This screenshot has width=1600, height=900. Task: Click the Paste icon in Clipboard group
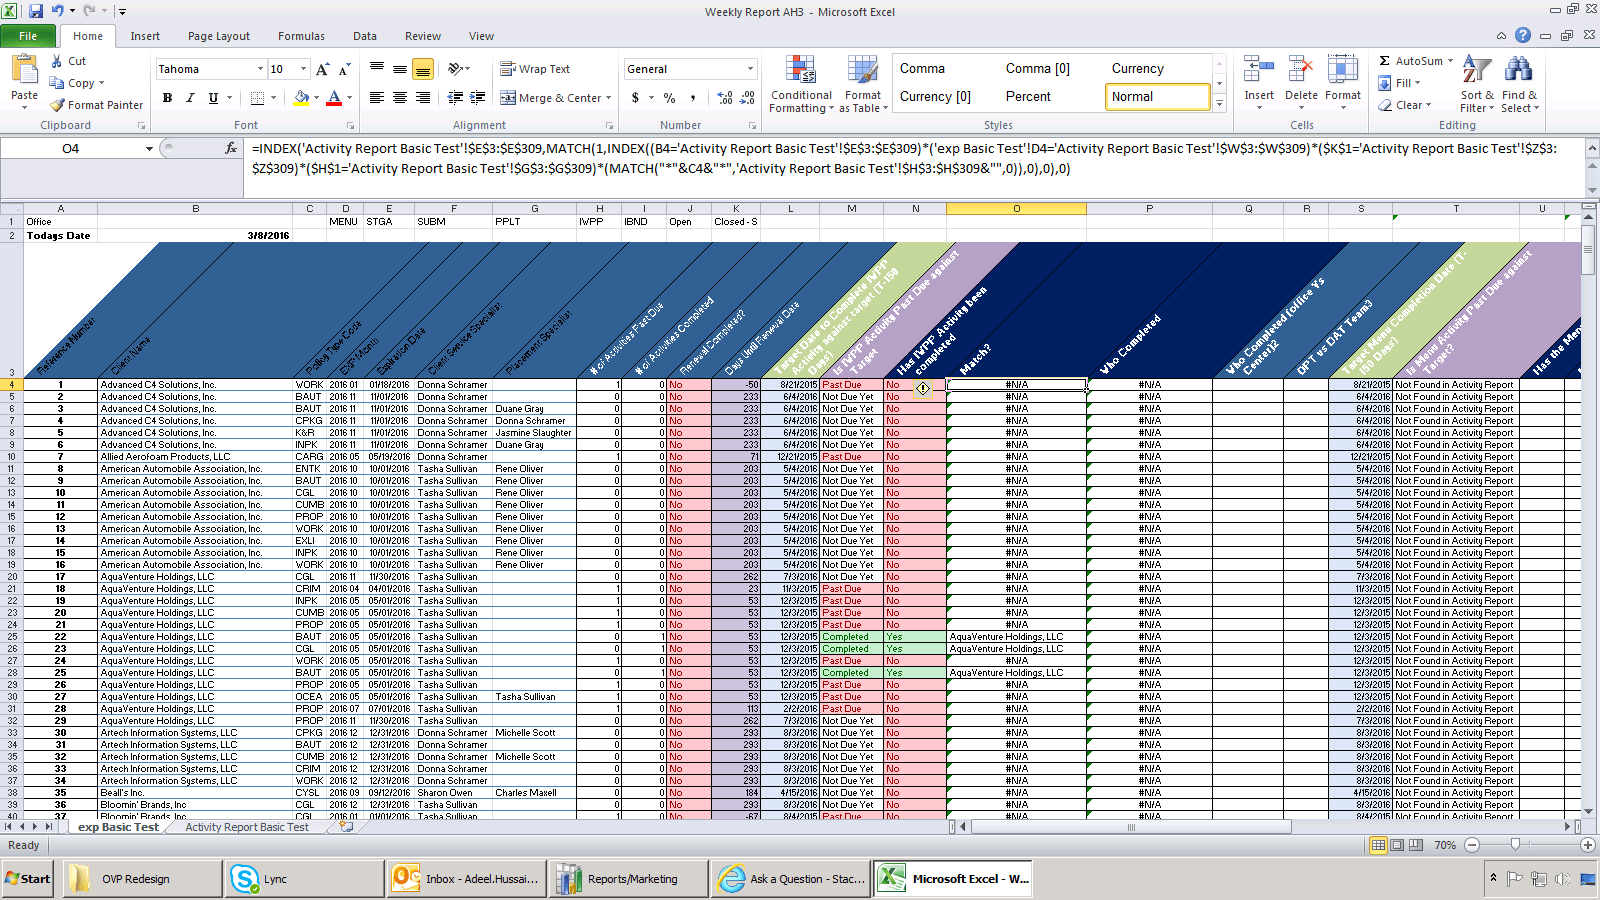(x=24, y=70)
